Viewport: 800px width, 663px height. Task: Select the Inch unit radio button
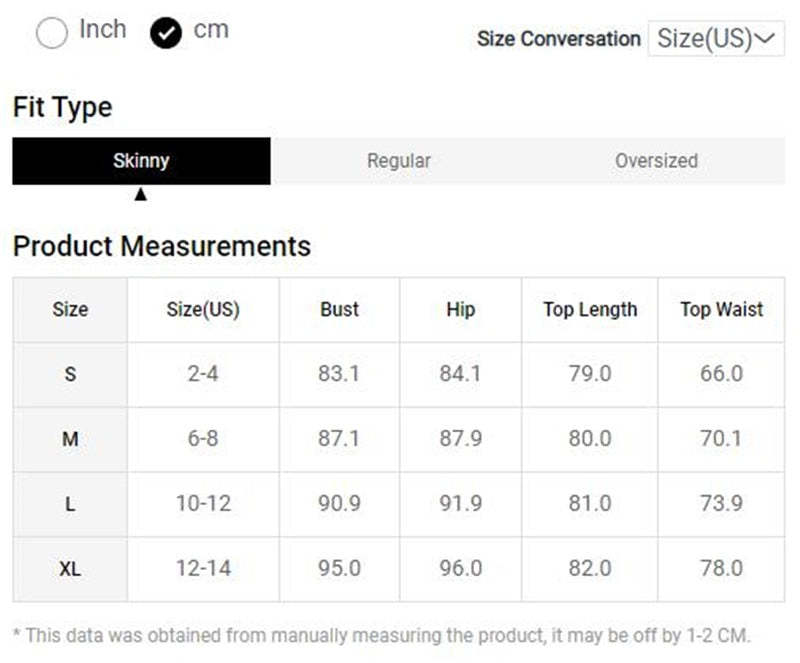pyautogui.click(x=52, y=34)
